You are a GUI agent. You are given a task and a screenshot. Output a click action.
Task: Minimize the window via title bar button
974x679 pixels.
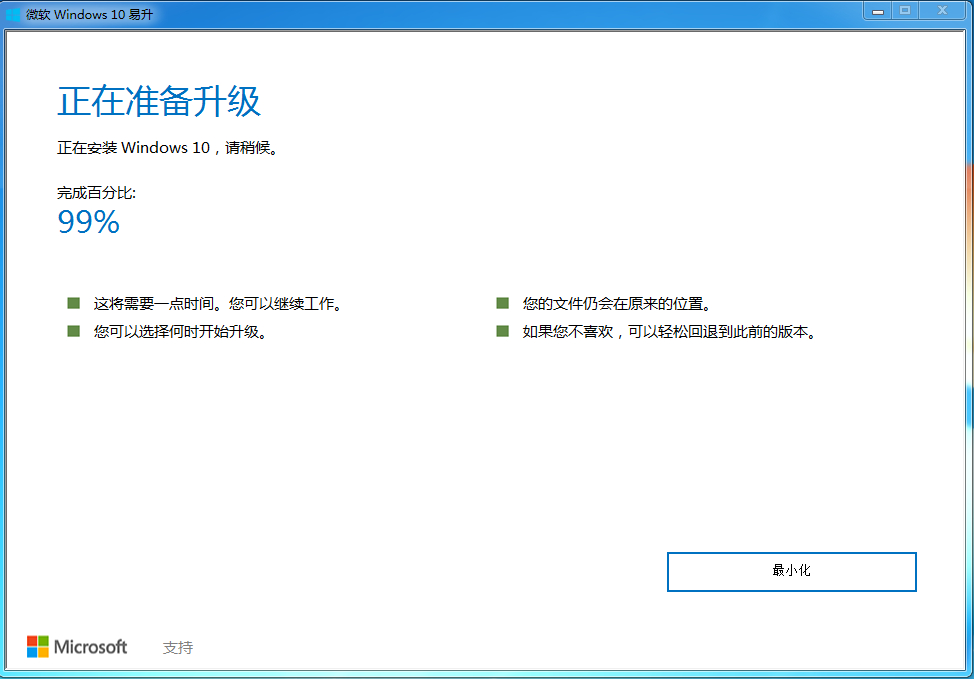pyautogui.click(x=878, y=11)
